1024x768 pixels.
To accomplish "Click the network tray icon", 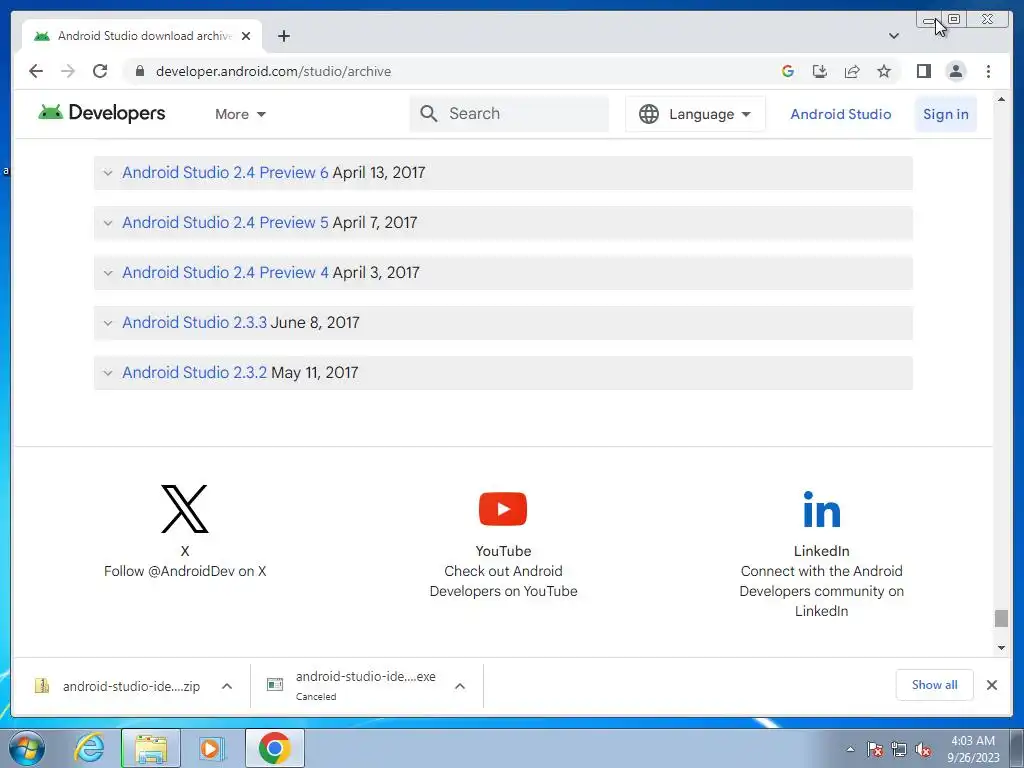I will point(899,749).
